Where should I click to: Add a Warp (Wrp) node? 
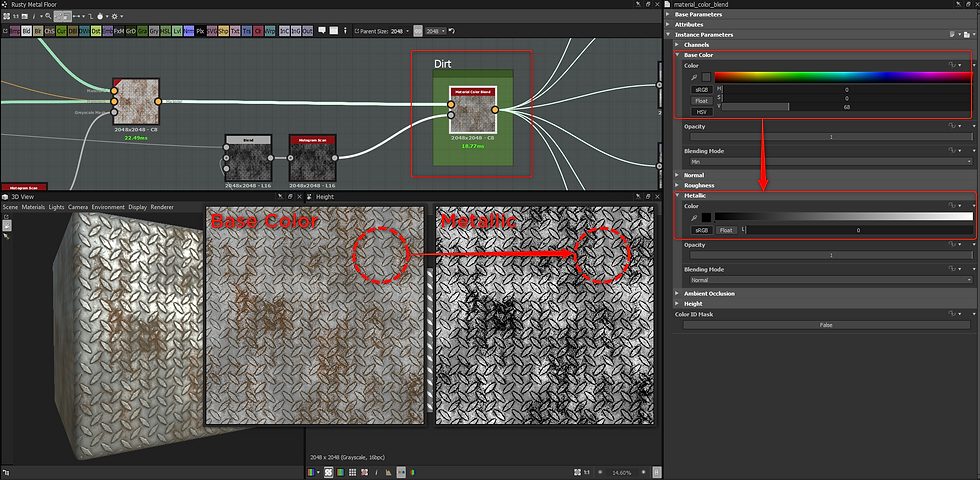(x=270, y=31)
